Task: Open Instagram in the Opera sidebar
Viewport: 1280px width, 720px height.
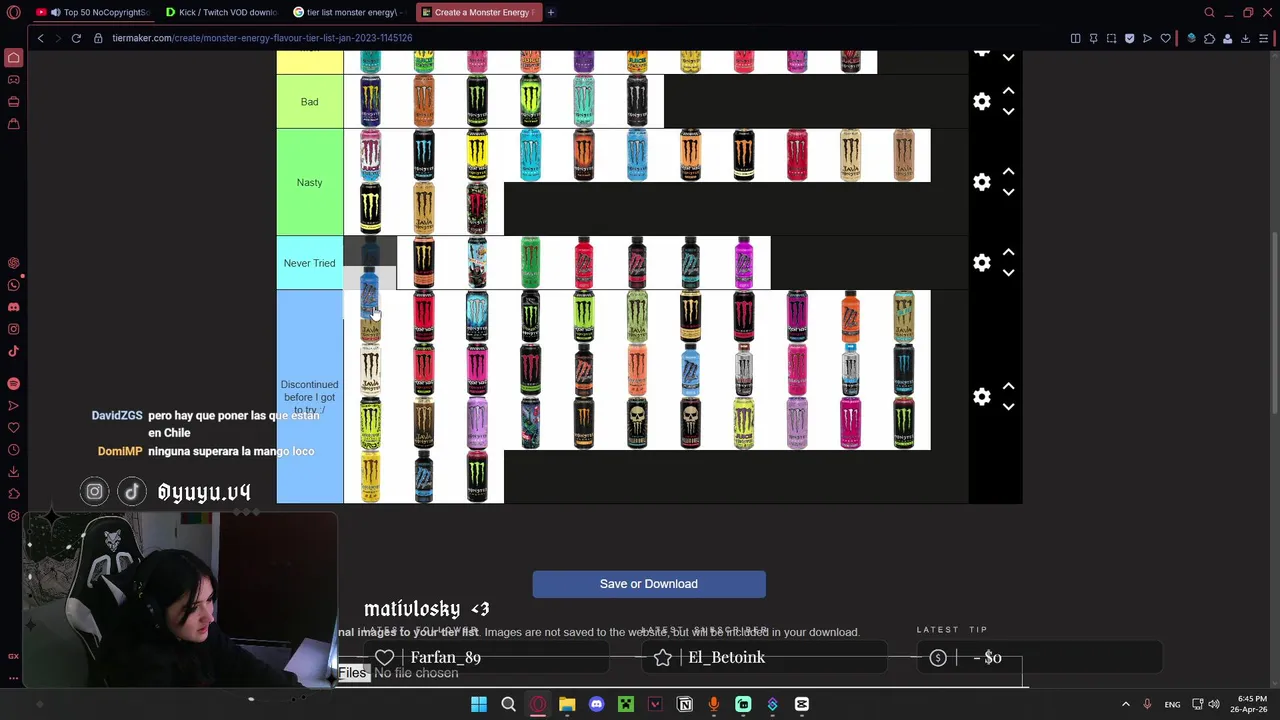Action: [13, 329]
